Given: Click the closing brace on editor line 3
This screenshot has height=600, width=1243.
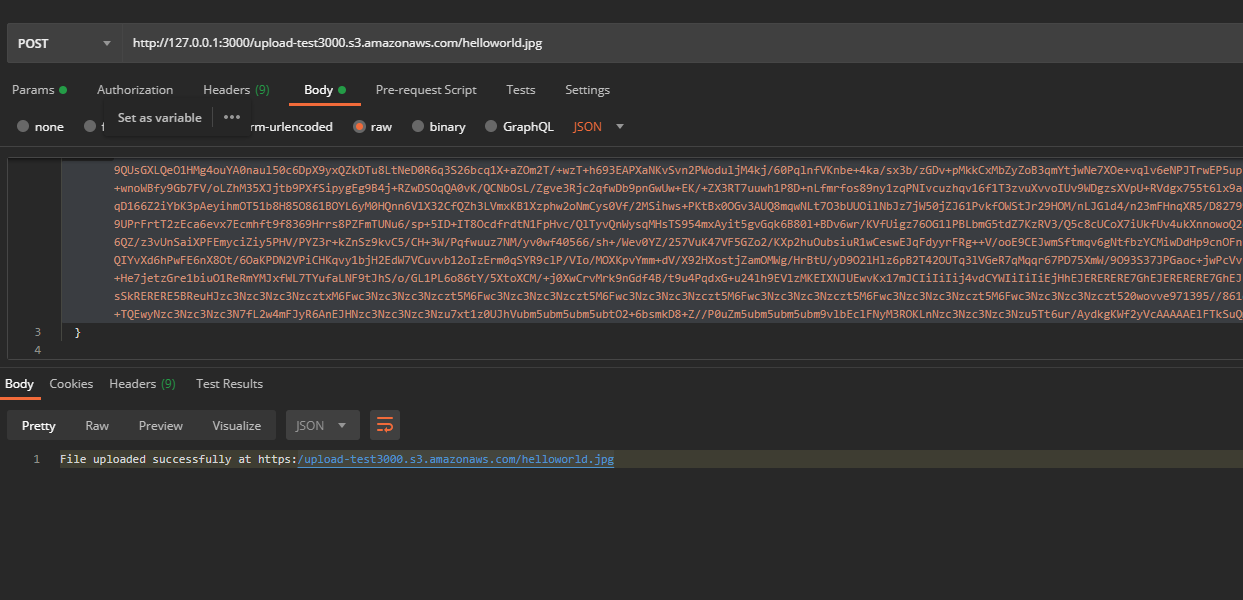Looking at the screenshot, I should [x=78, y=331].
